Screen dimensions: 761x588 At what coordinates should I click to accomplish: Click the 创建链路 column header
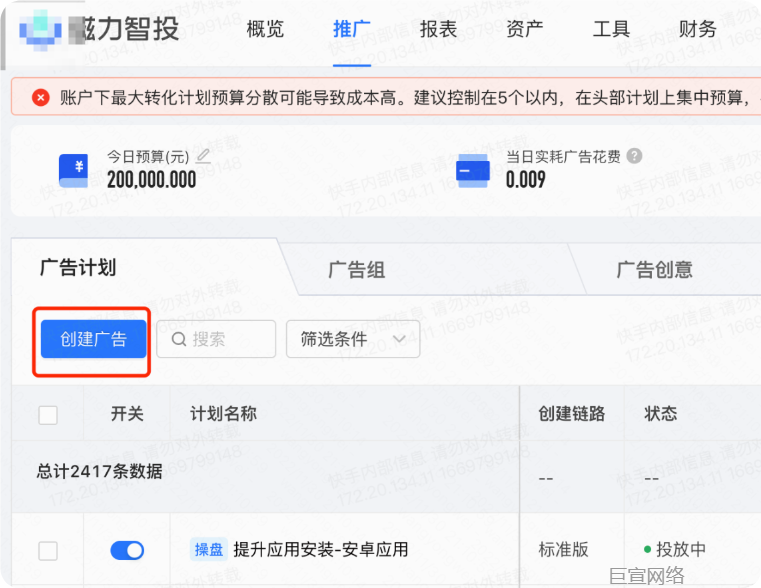click(572, 414)
